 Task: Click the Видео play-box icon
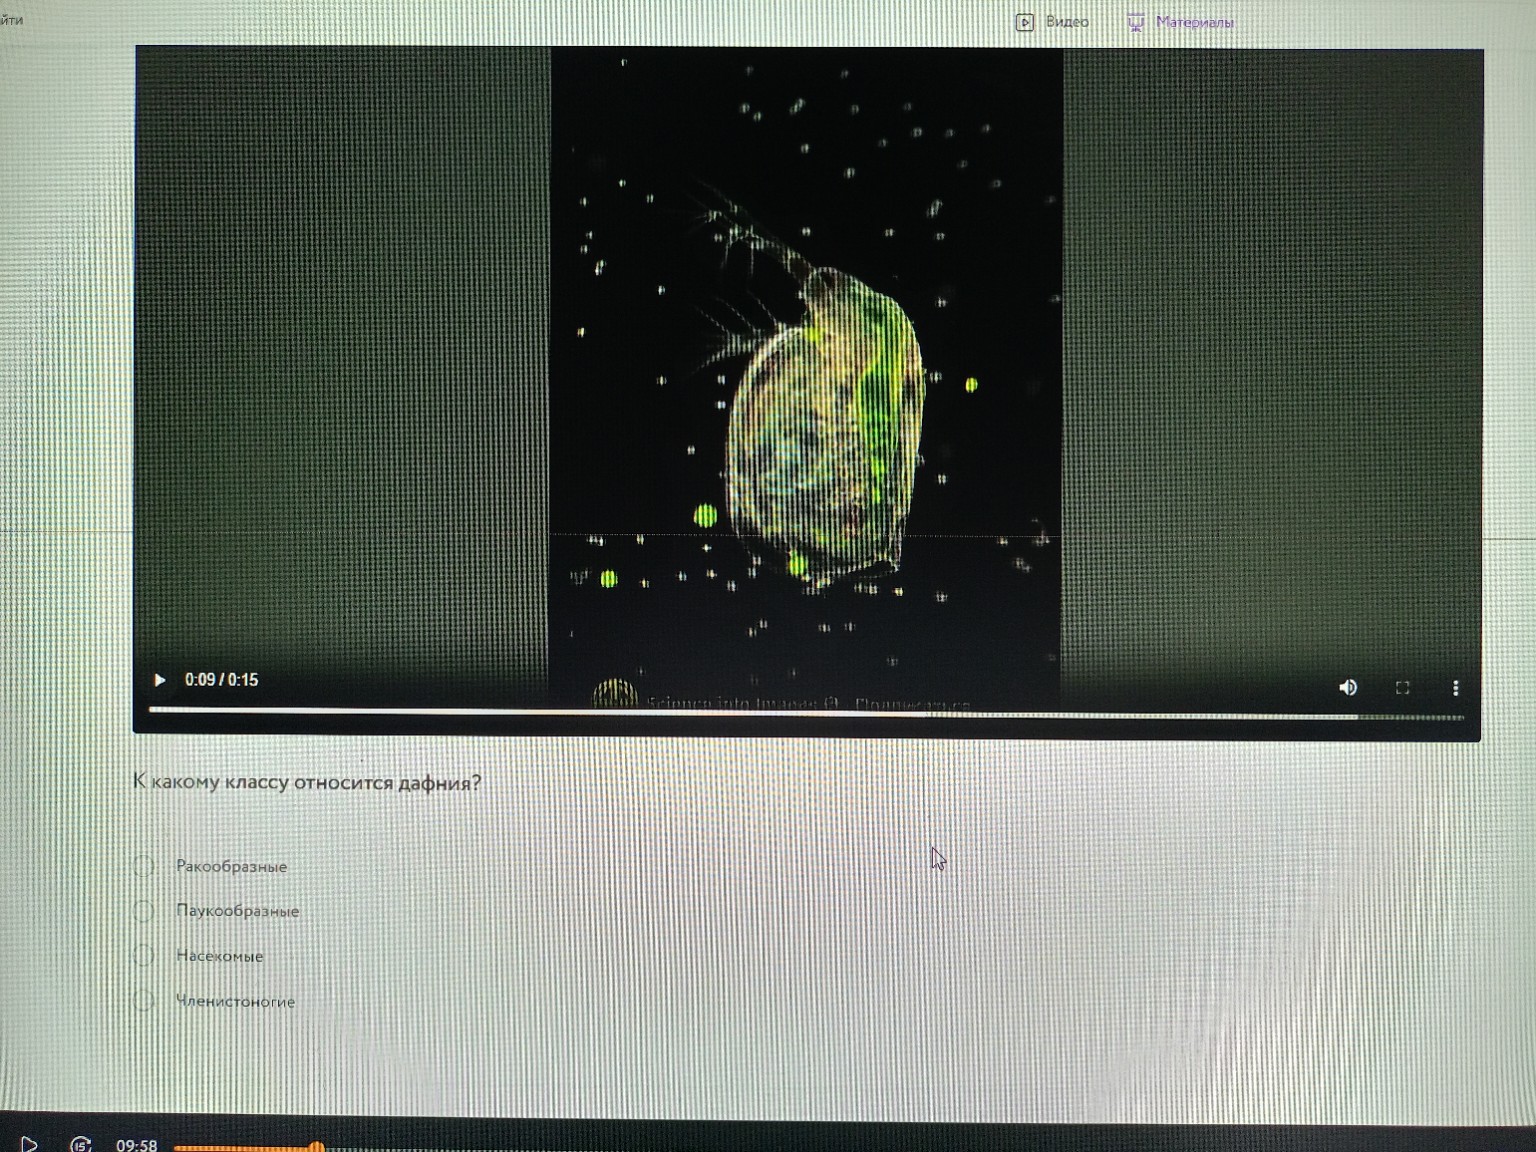tap(1025, 22)
